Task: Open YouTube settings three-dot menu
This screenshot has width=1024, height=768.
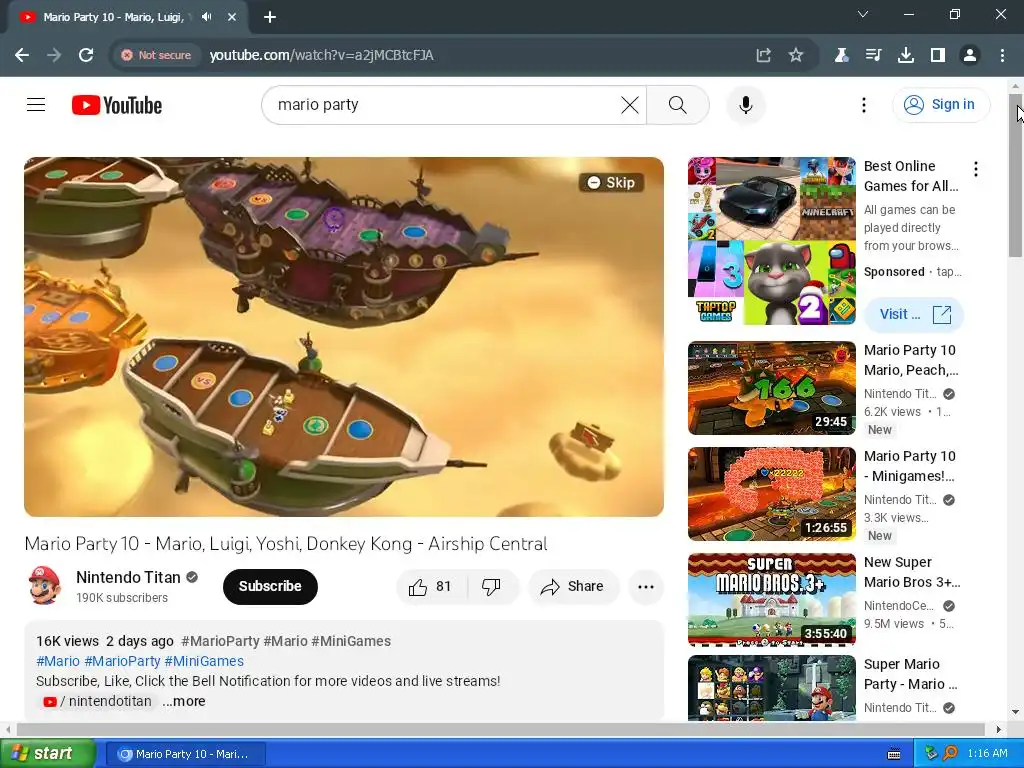Action: point(863,104)
